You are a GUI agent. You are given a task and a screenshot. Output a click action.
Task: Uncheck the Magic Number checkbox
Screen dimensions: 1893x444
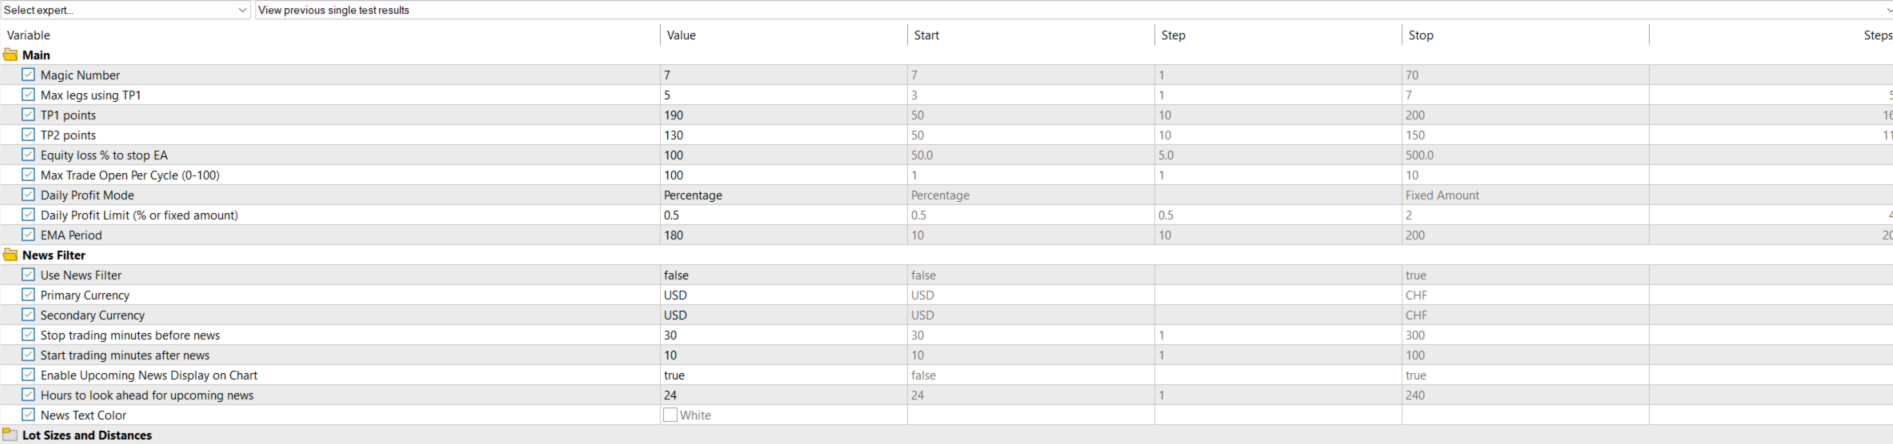(28, 75)
